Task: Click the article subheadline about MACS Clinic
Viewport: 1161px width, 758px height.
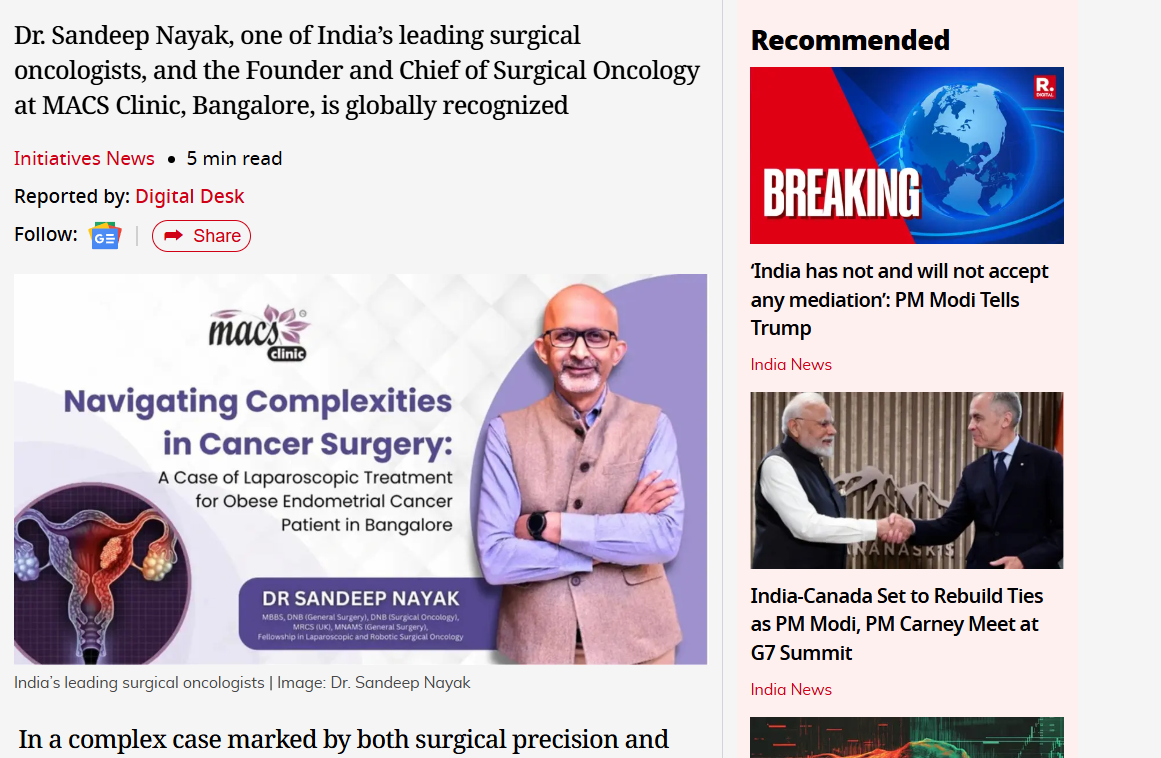Action: [357, 70]
